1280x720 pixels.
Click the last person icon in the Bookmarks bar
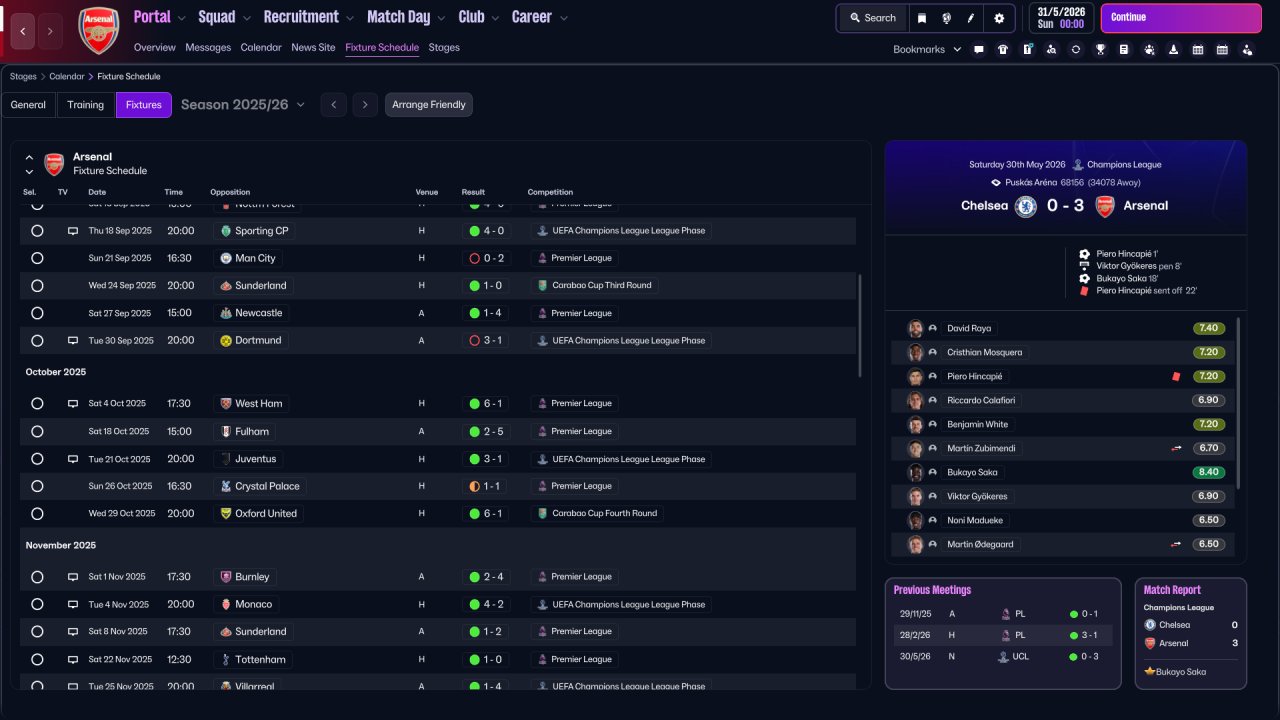[1246, 49]
